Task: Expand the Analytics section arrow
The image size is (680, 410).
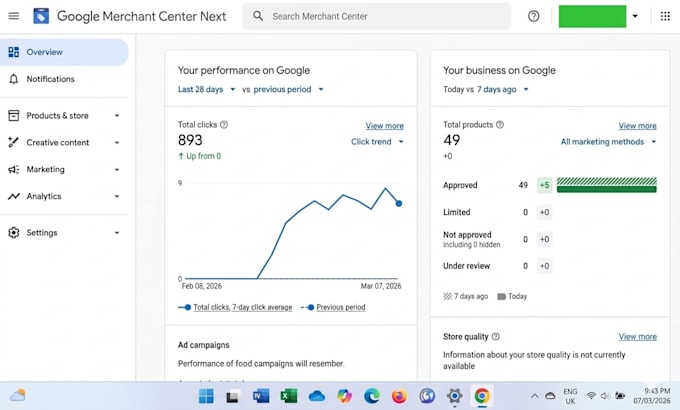Action: coord(117,196)
